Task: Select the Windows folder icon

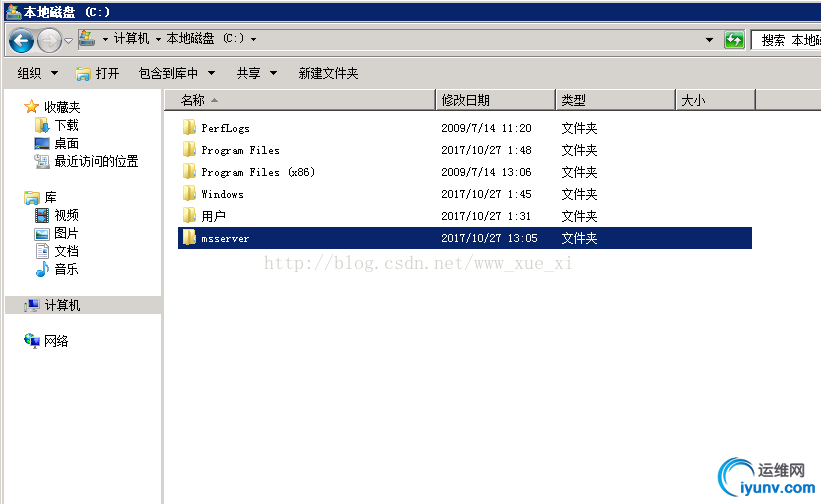Action: click(189, 193)
